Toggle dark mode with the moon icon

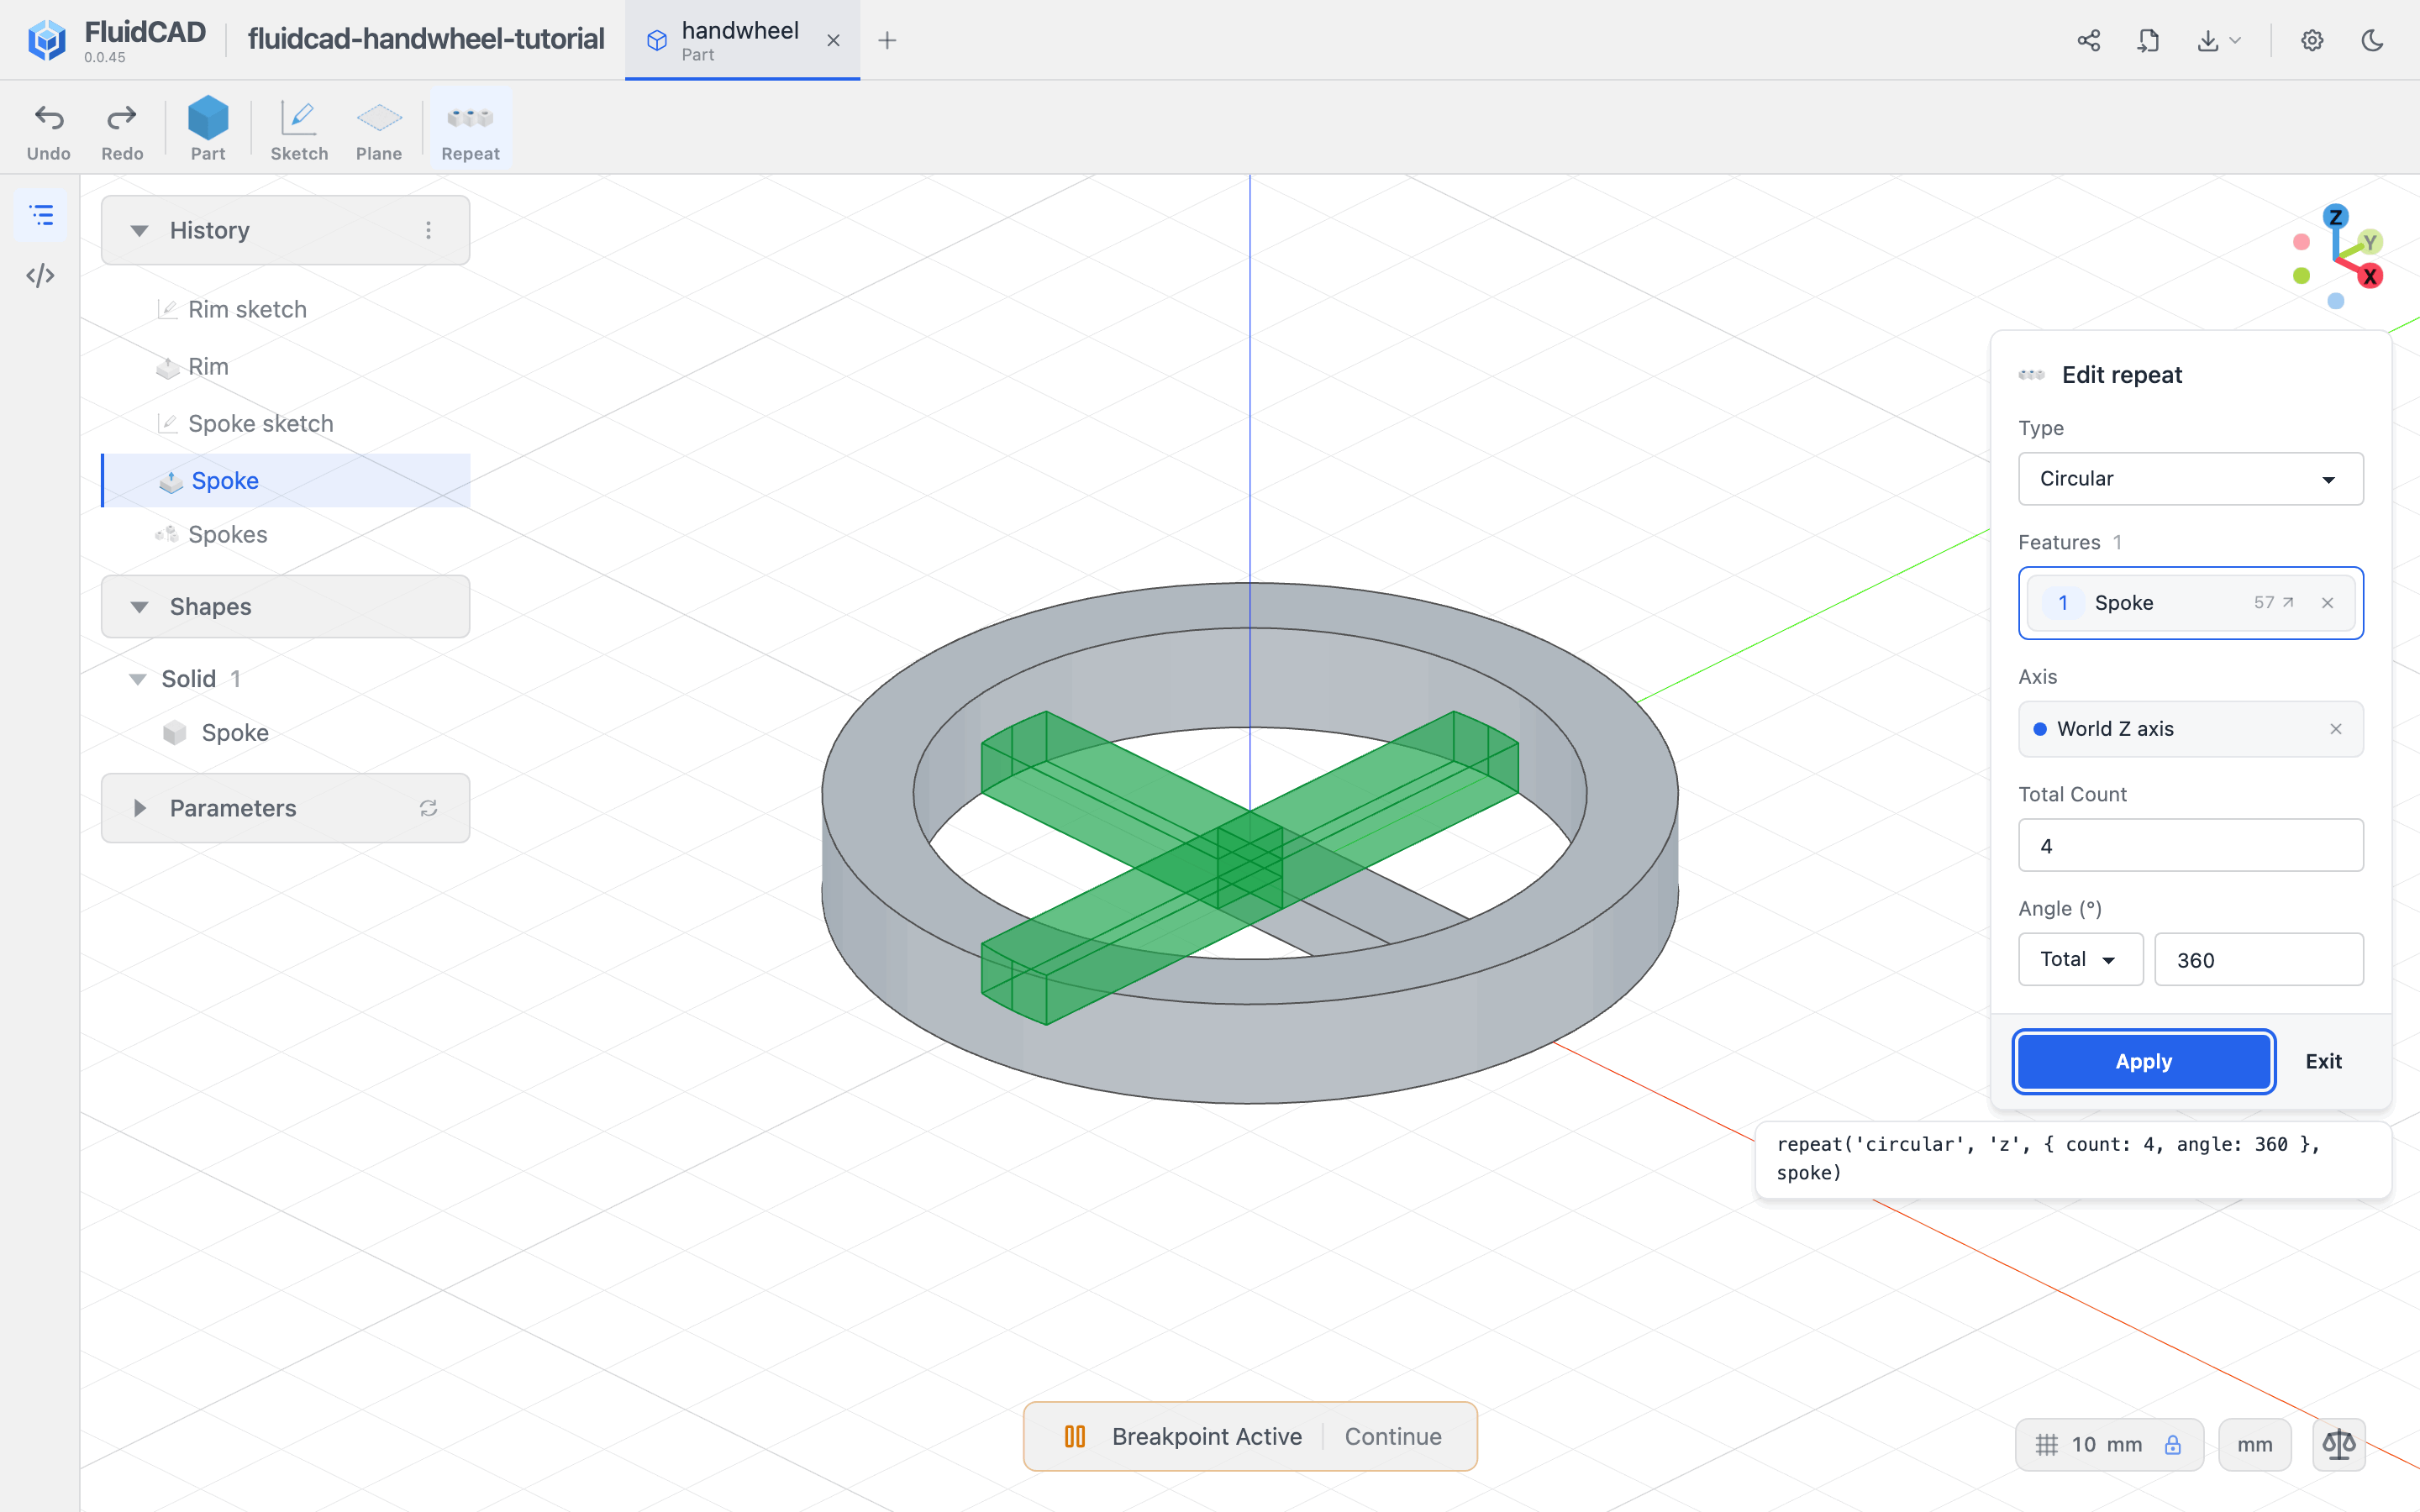point(2372,40)
